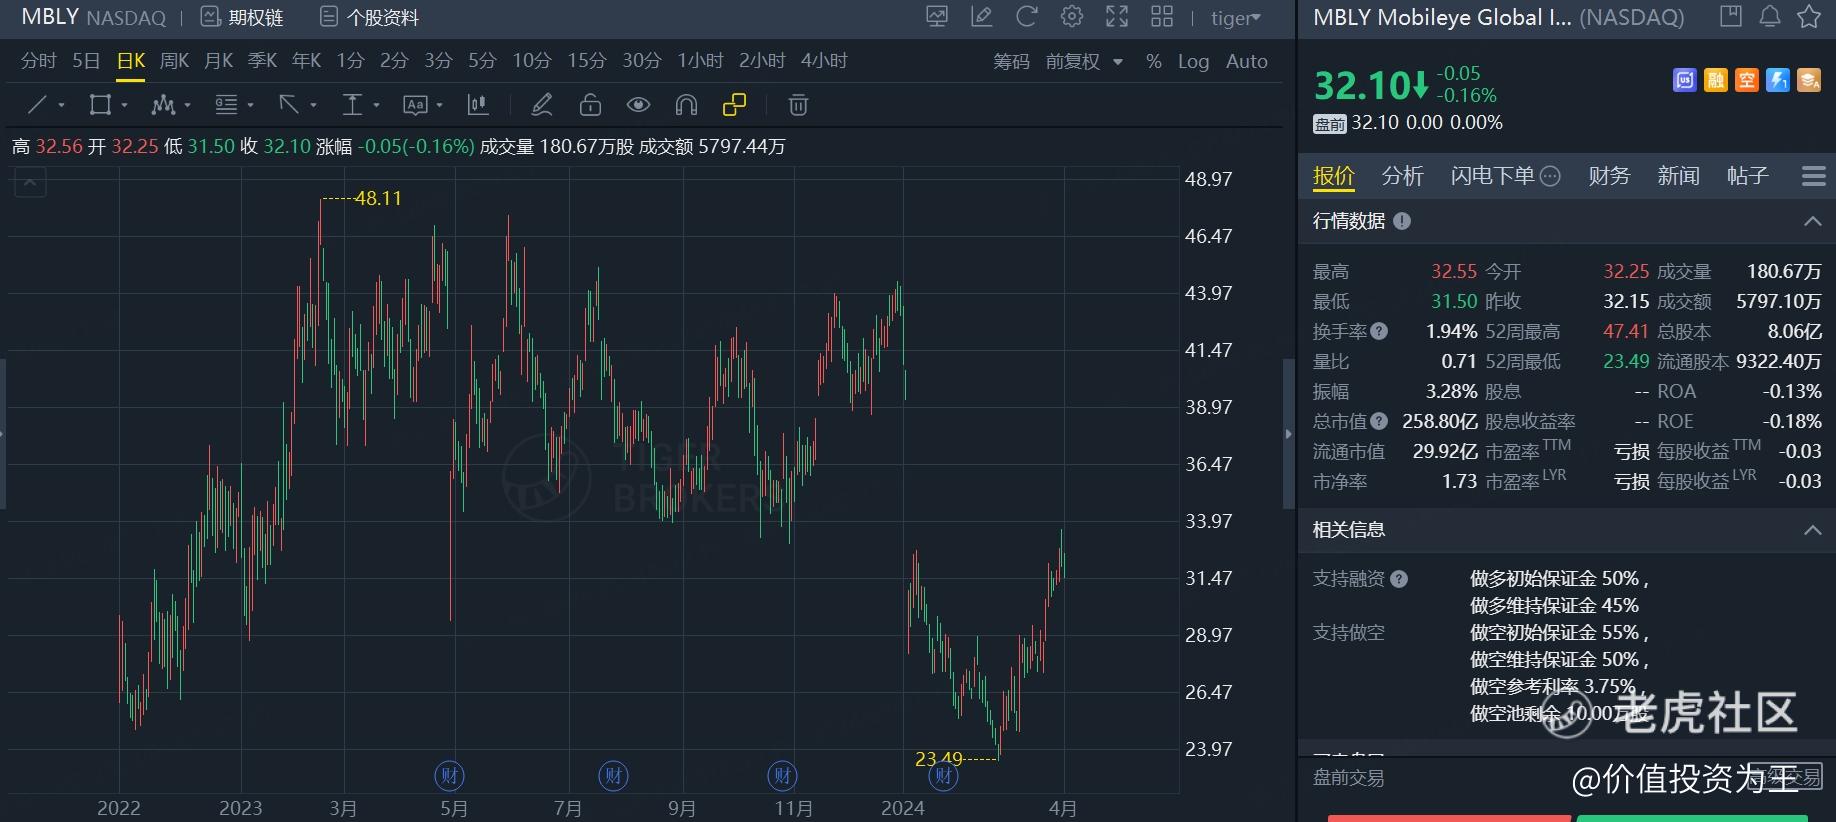
Task: Toggle drawings visibility eye icon
Action: pyautogui.click(x=638, y=104)
